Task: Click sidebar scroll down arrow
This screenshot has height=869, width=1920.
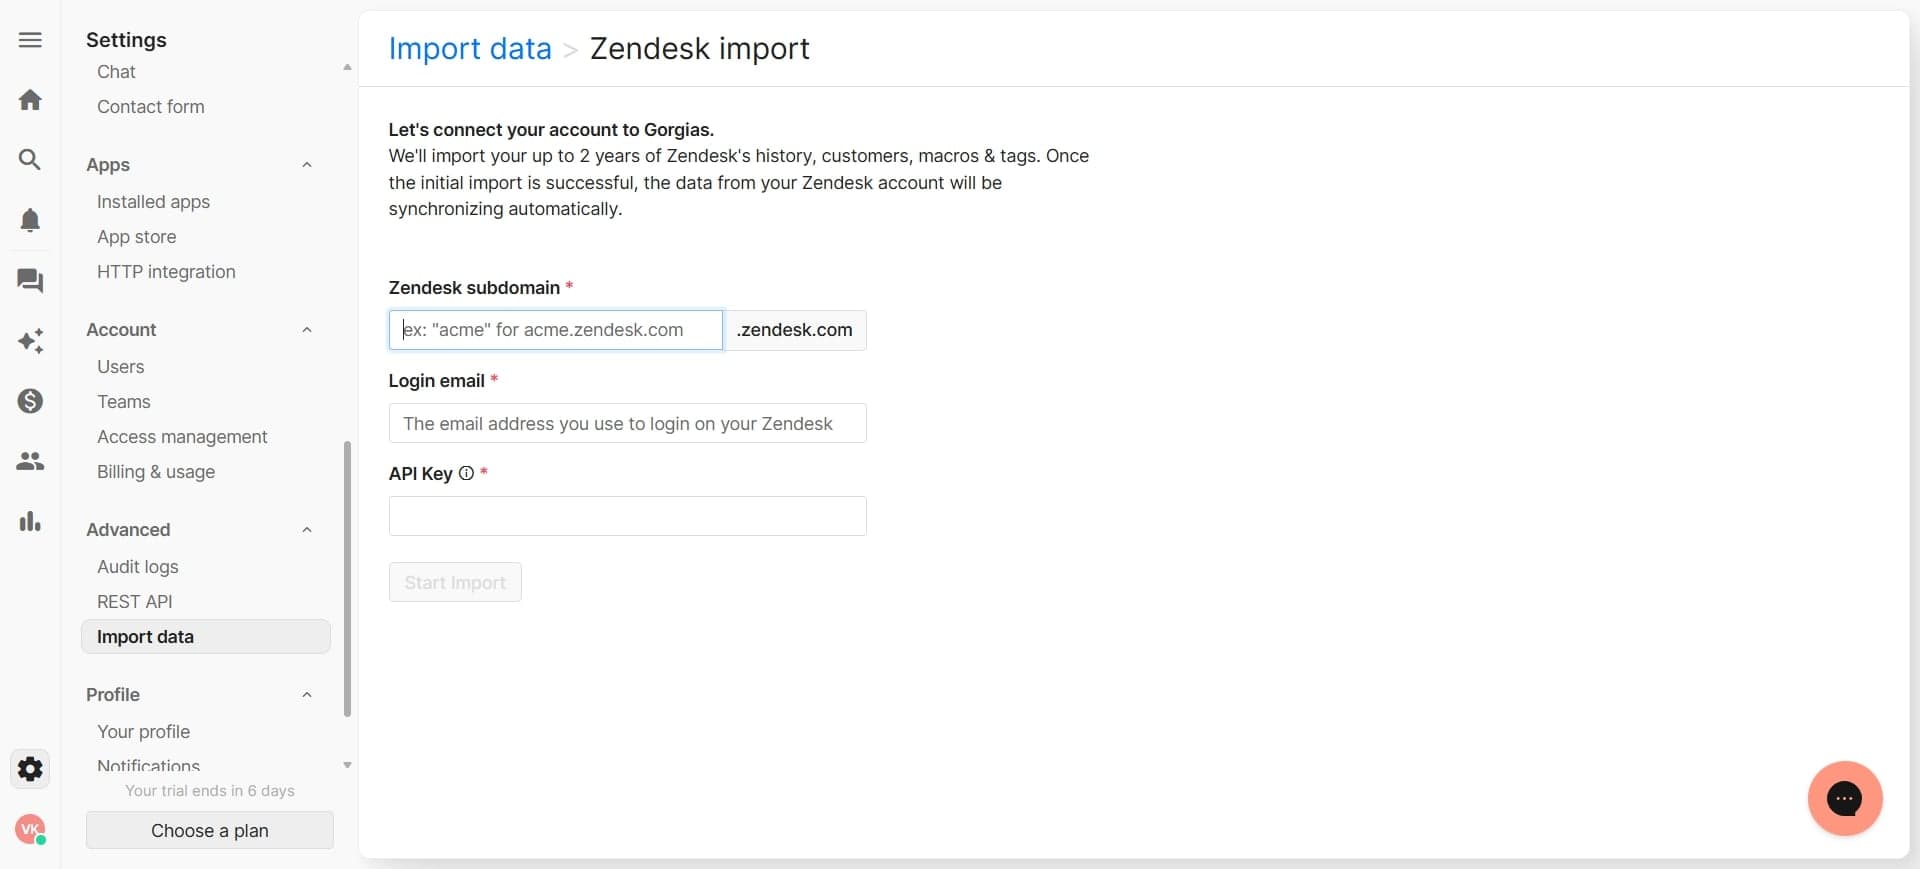Action: click(347, 765)
